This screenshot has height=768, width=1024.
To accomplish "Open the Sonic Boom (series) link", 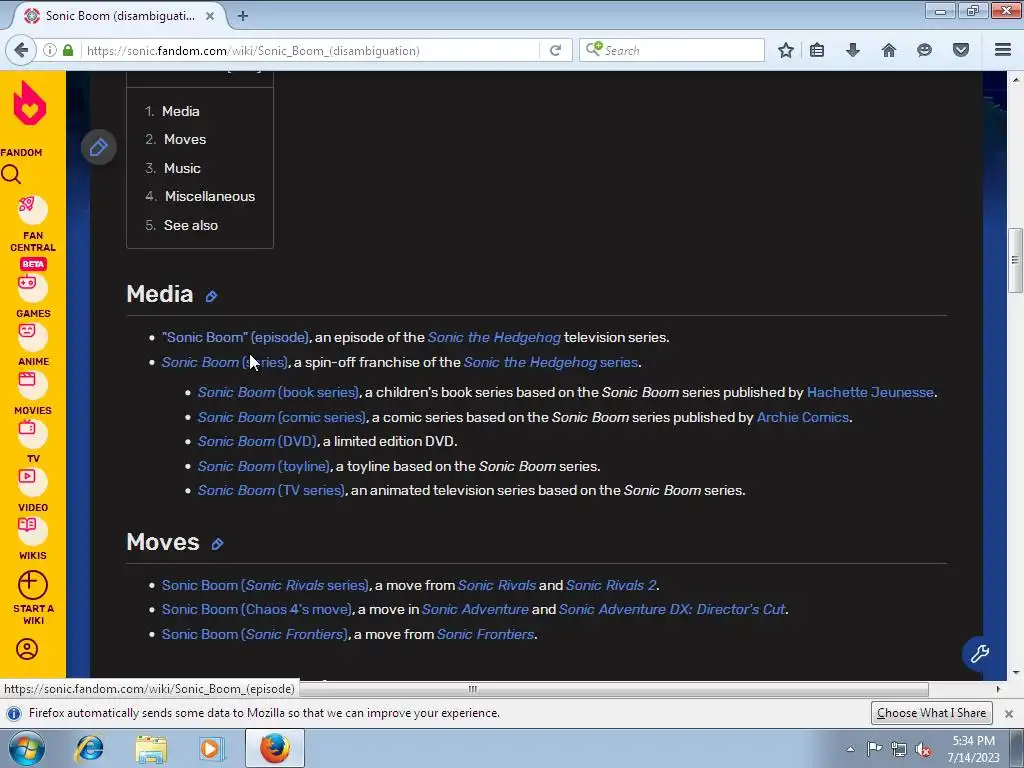I will 224,362.
